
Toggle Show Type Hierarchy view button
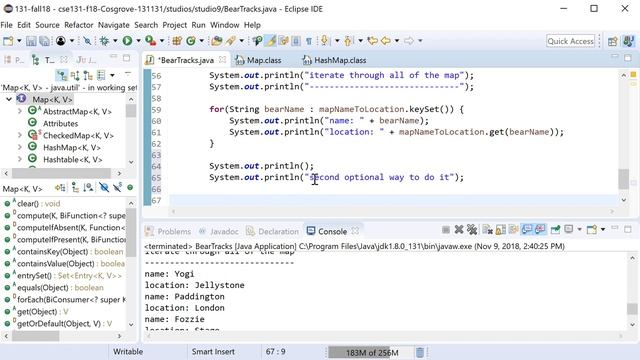coord(62,75)
